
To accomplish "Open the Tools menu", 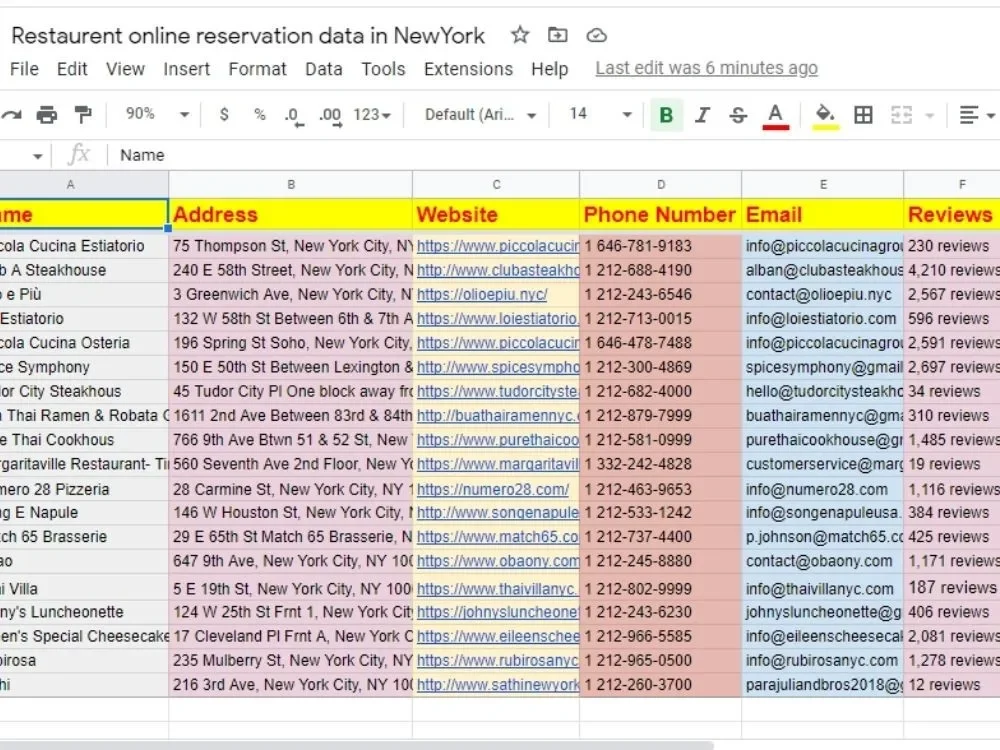I will tap(383, 69).
